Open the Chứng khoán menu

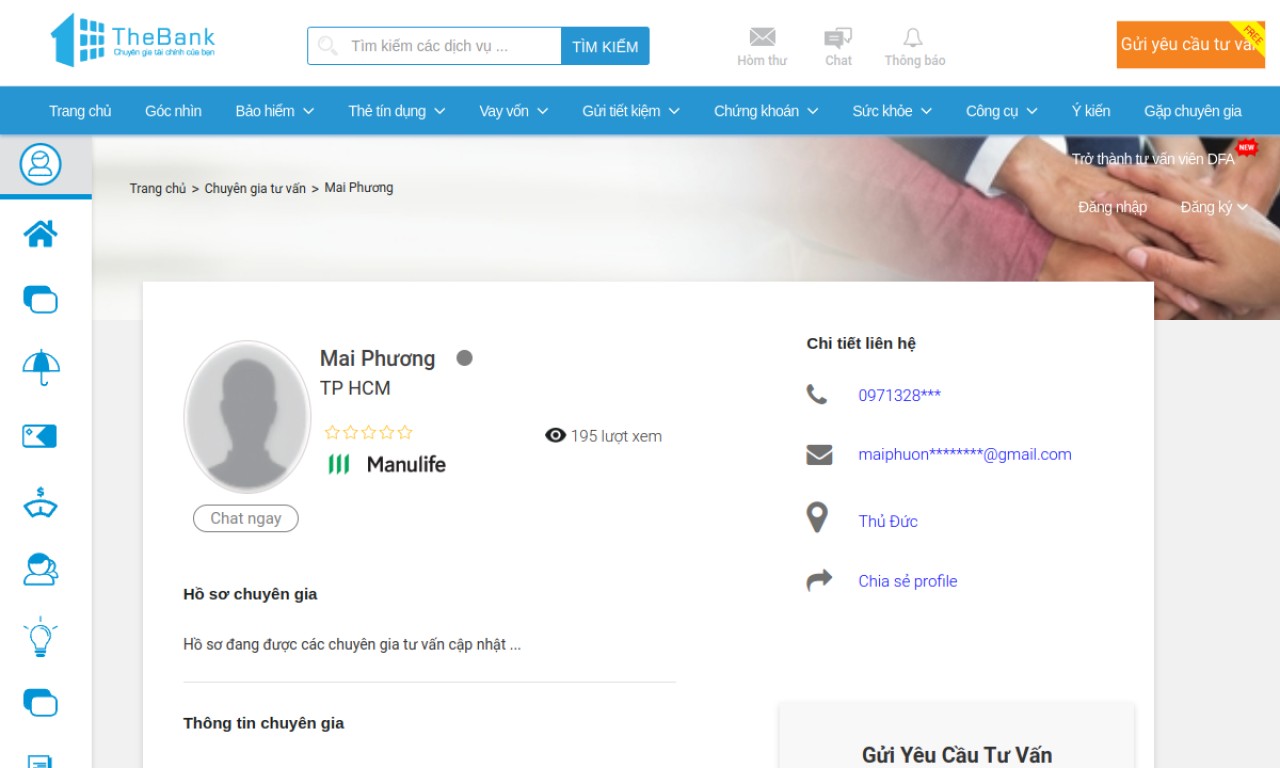click(x=766, y=111)
